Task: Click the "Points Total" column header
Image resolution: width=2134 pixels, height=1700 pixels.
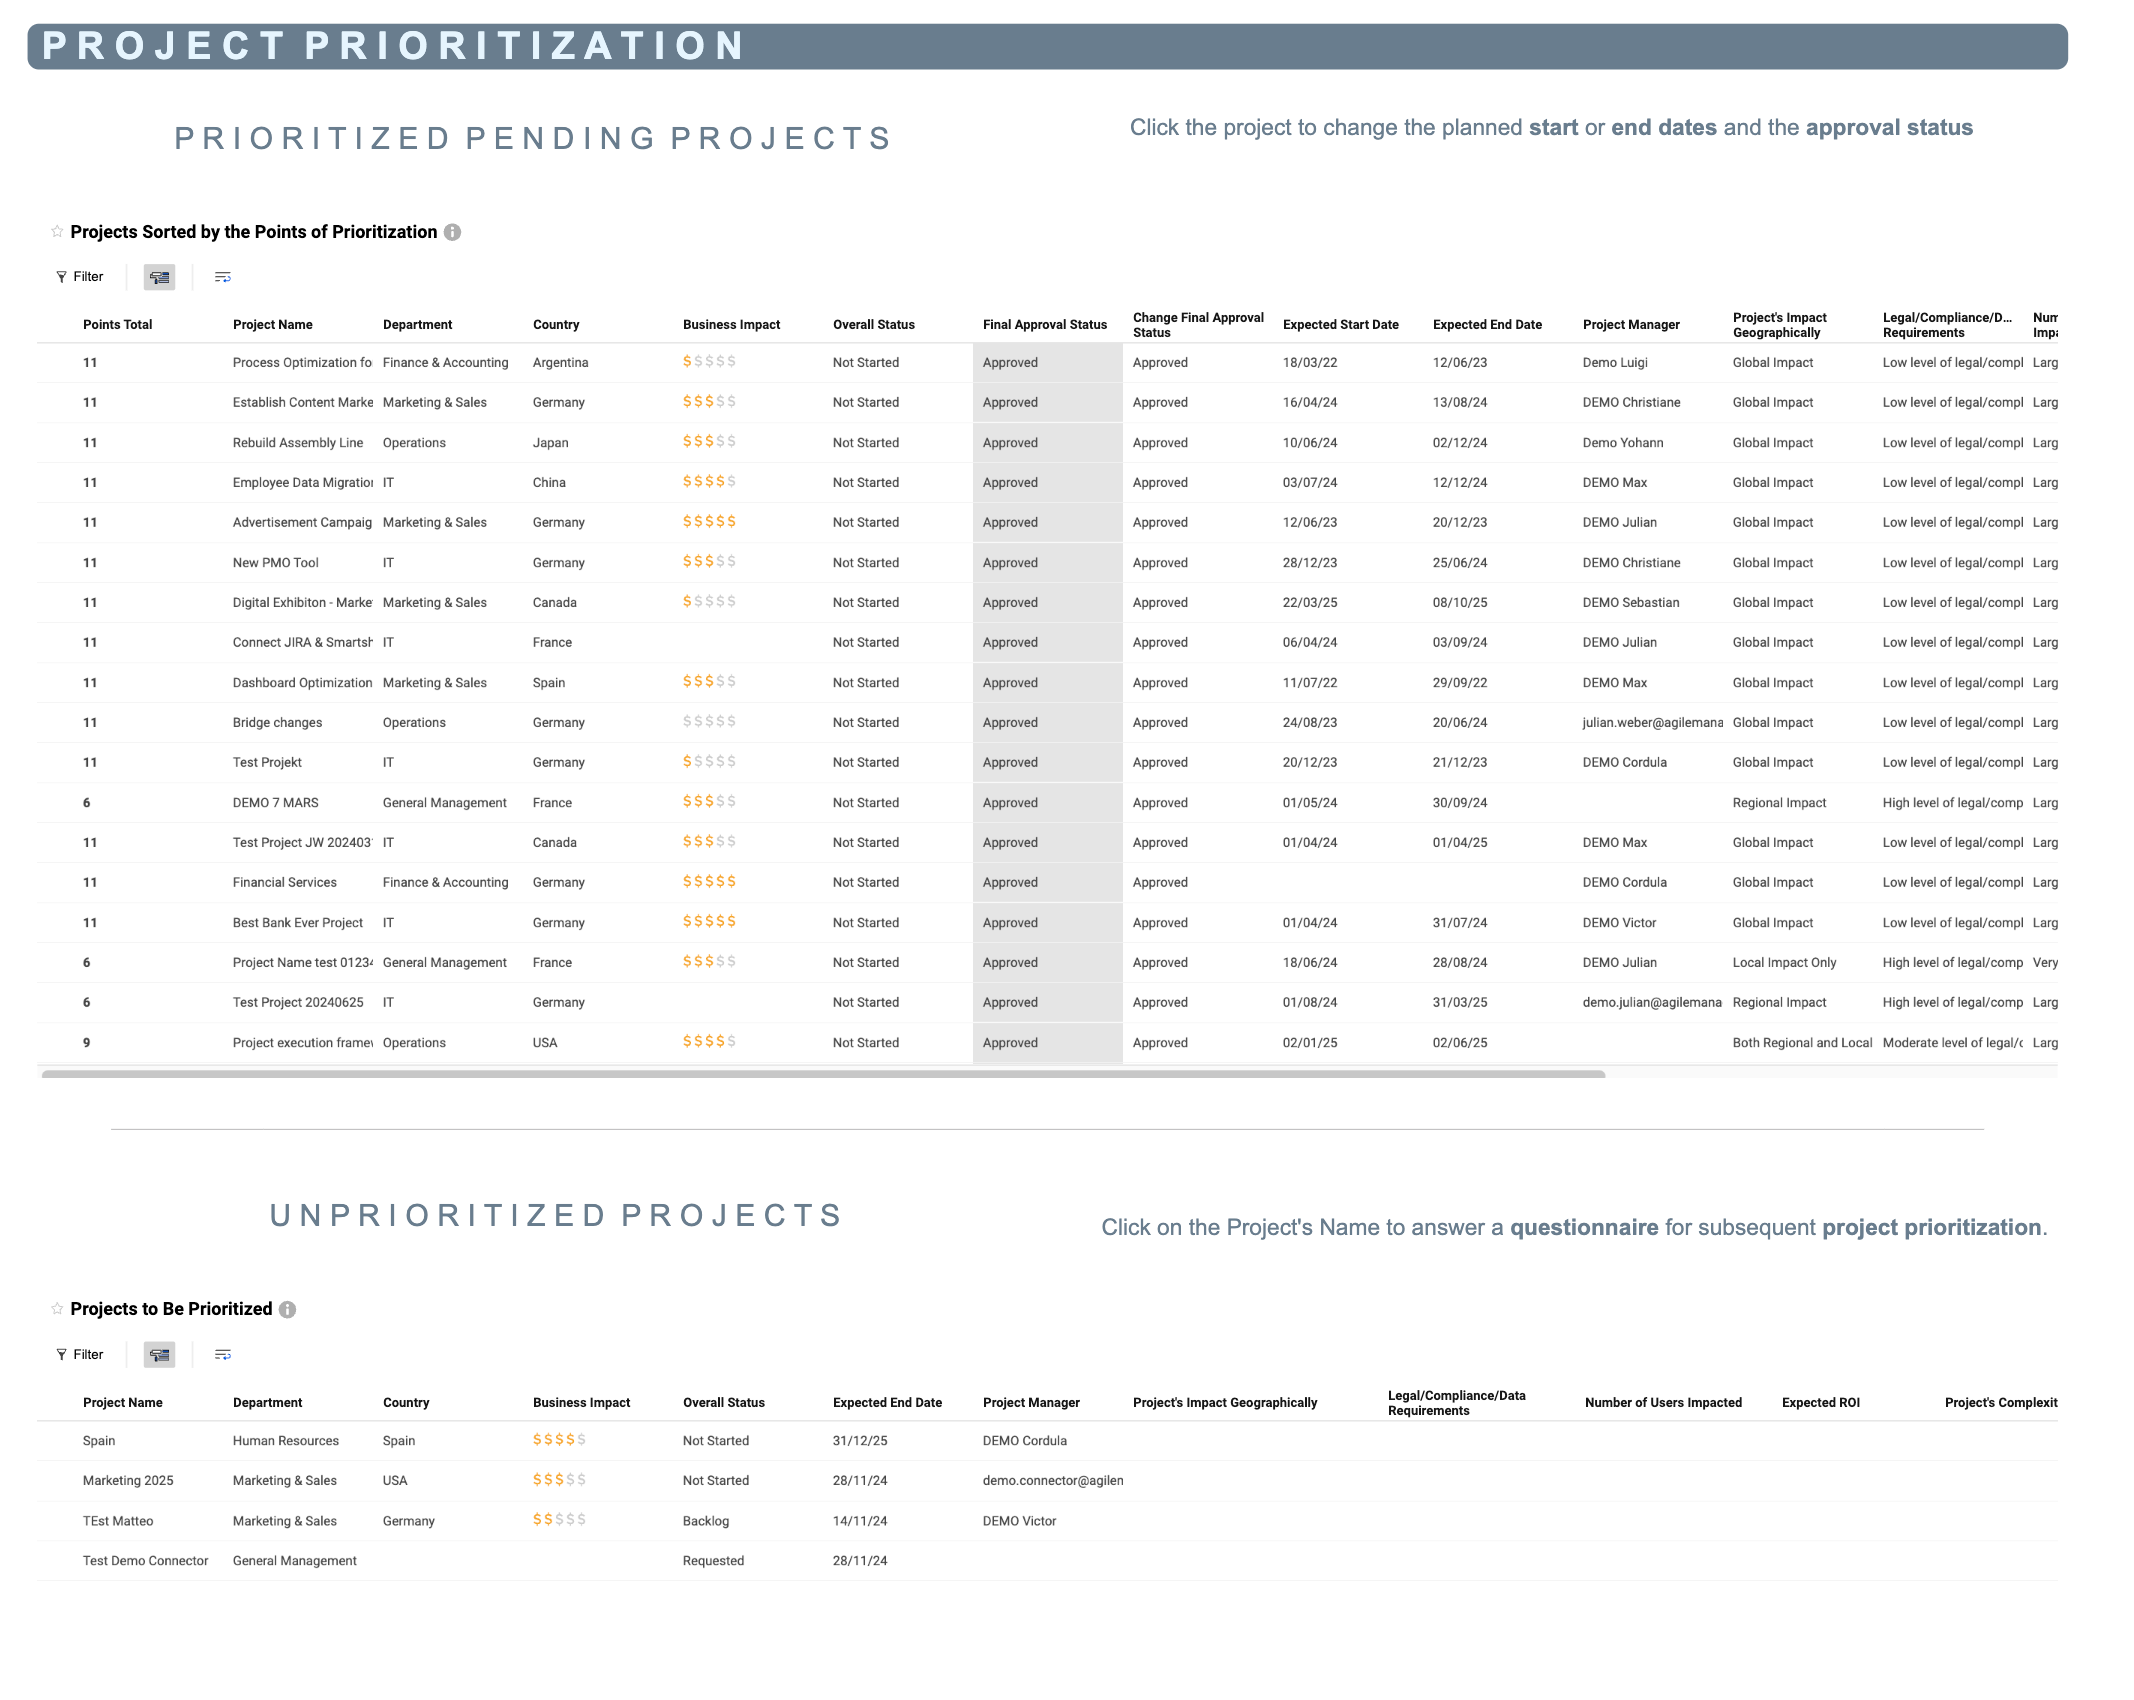Action: (x=117, y=324)
